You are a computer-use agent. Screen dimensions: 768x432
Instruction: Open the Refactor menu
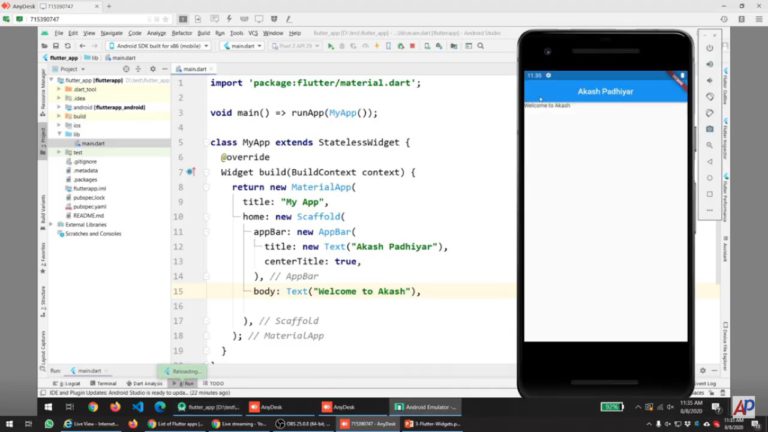[x=180, y=33]
